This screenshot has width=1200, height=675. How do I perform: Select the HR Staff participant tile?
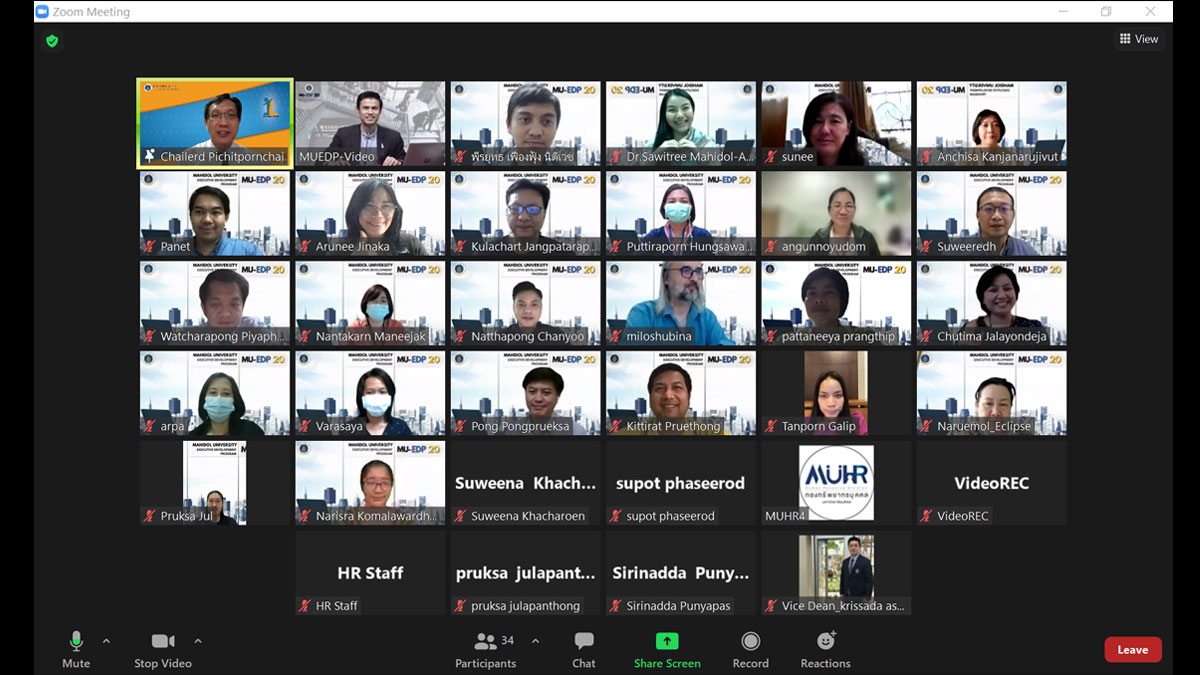point(370,573)
